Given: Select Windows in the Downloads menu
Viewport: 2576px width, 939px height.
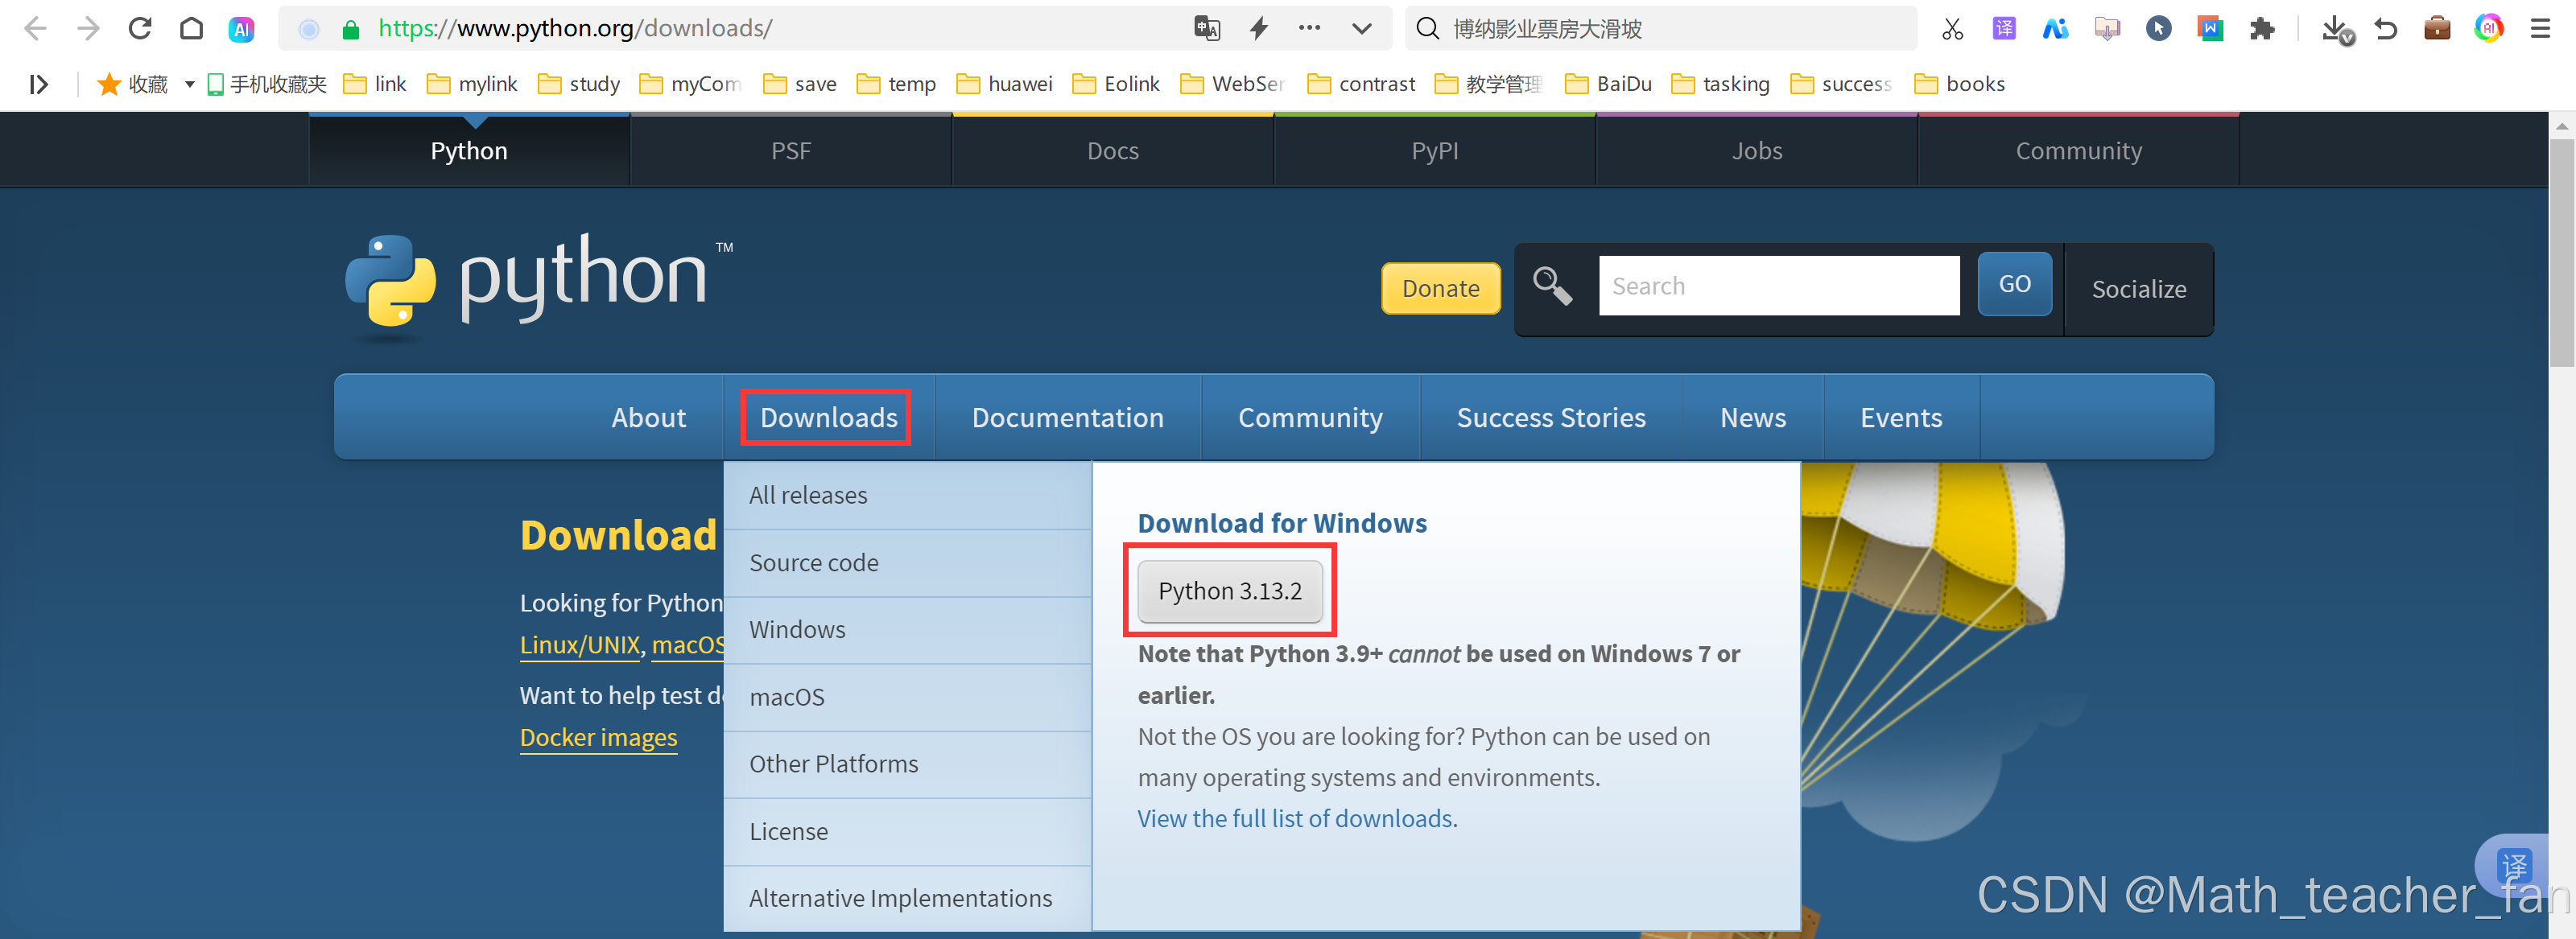Looking at the screenshot, I should click(907, 630).
